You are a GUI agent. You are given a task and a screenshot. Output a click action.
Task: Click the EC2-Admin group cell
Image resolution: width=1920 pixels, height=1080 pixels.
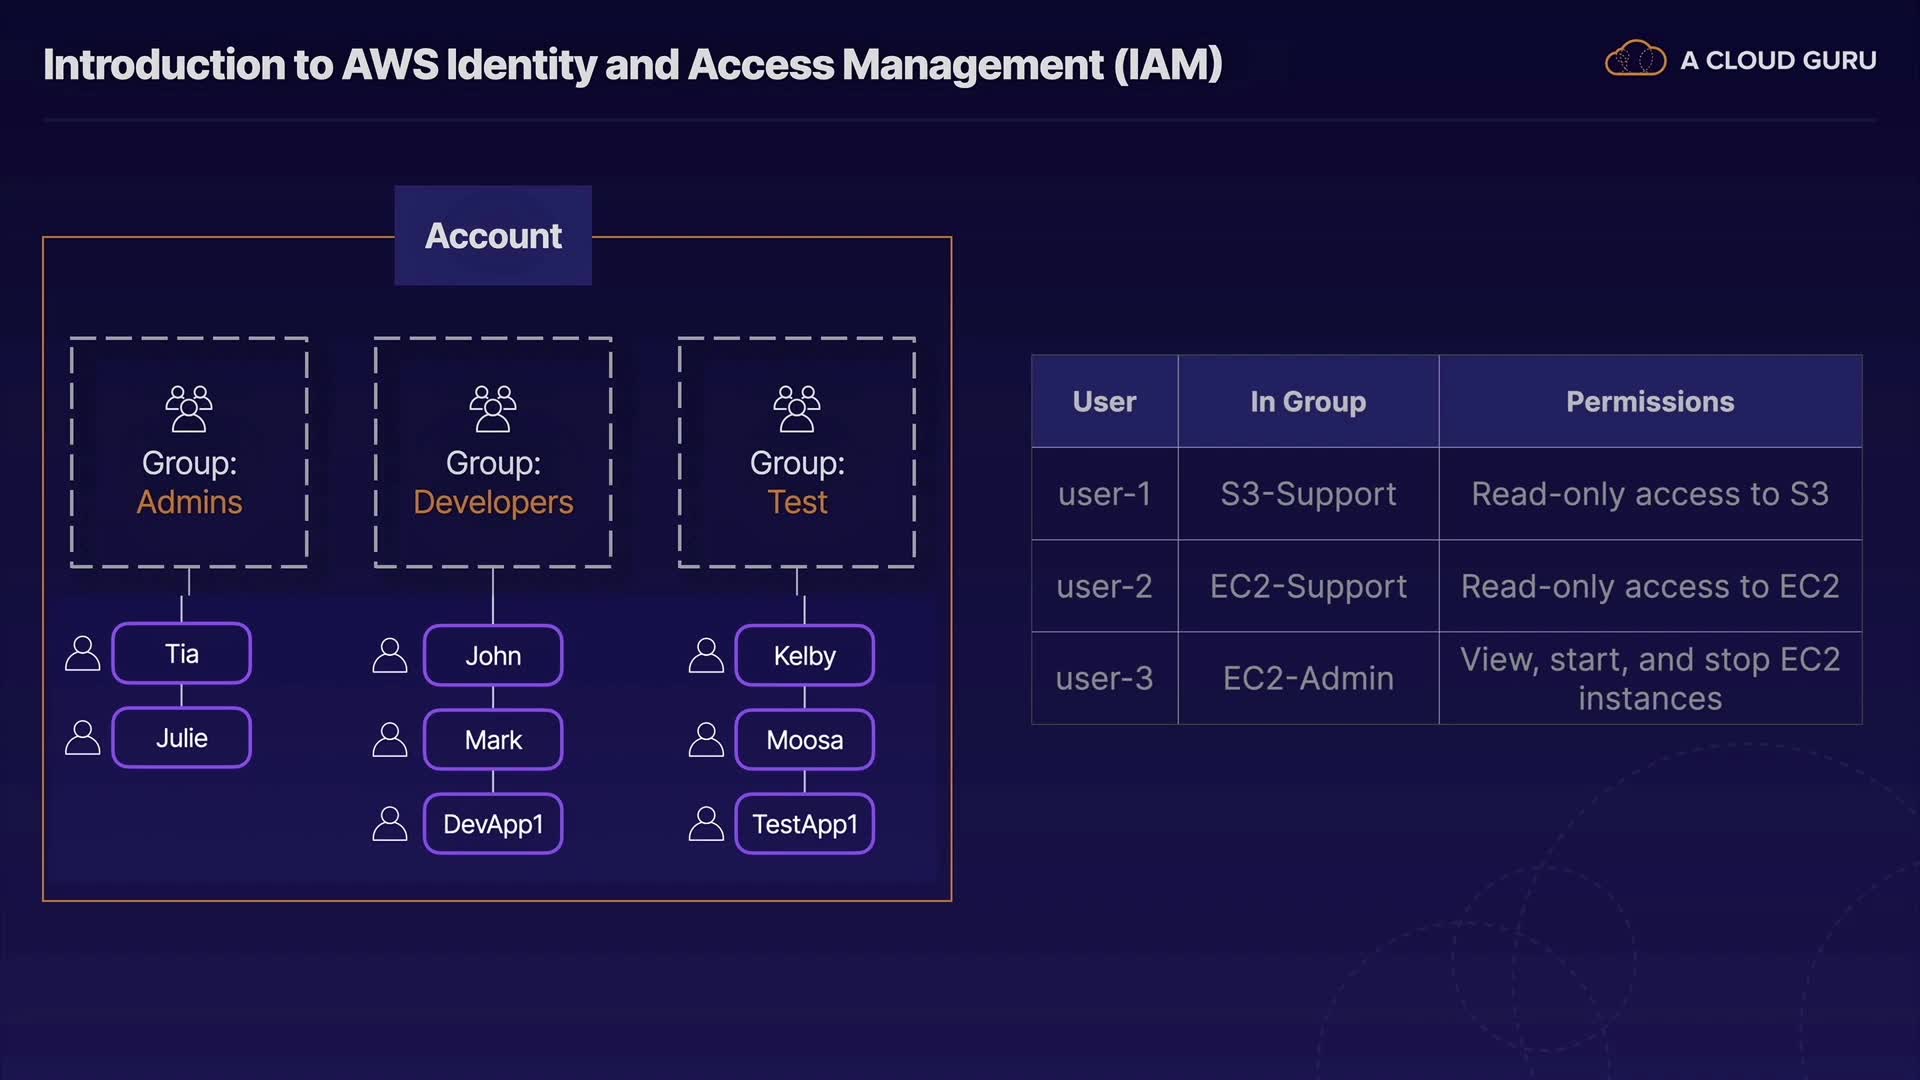pos(1308,678)
